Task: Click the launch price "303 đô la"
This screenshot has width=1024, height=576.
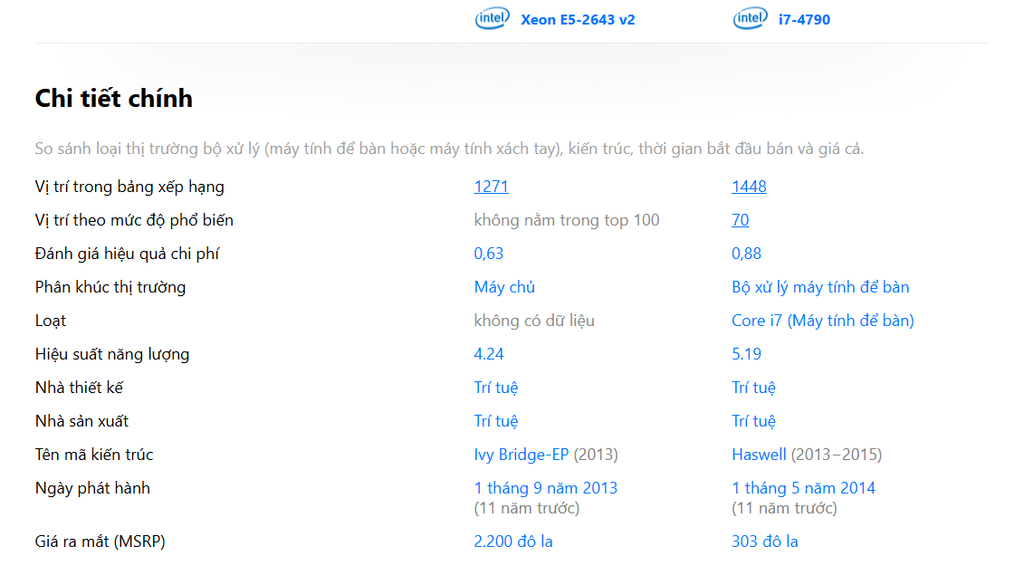Action: point(765,541)
